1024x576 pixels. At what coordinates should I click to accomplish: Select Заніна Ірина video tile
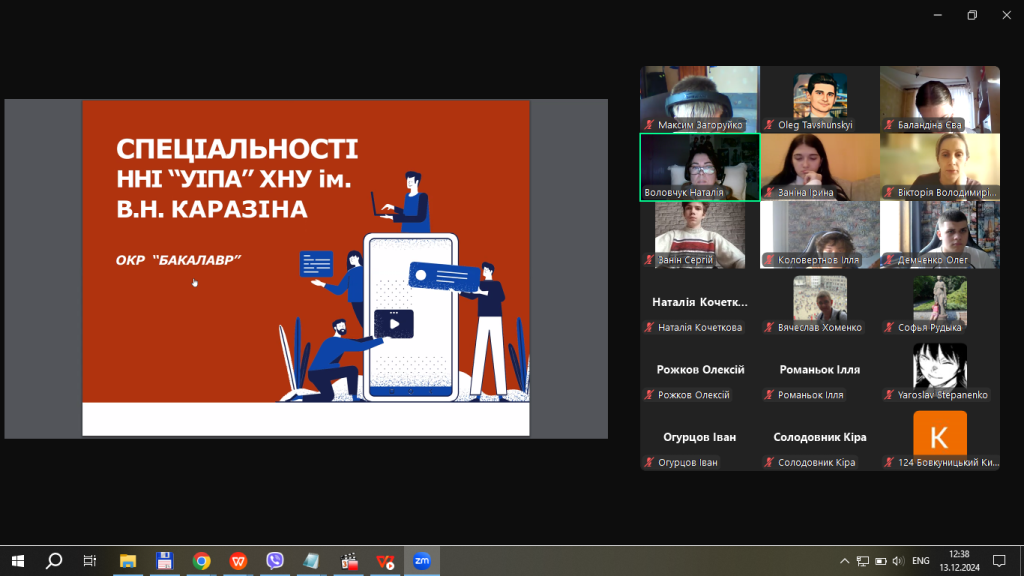point(820,167)
